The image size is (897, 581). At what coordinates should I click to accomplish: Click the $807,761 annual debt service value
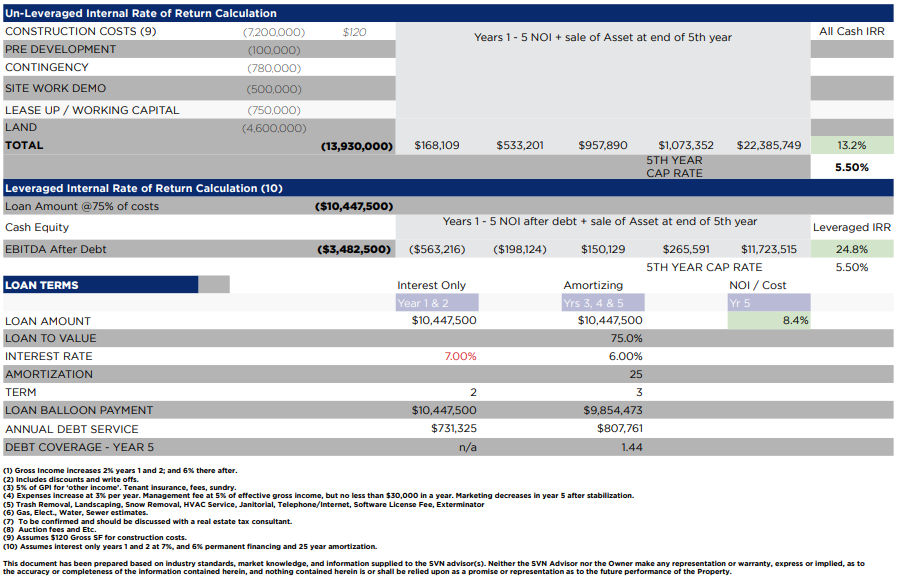(x=617, y=429)
